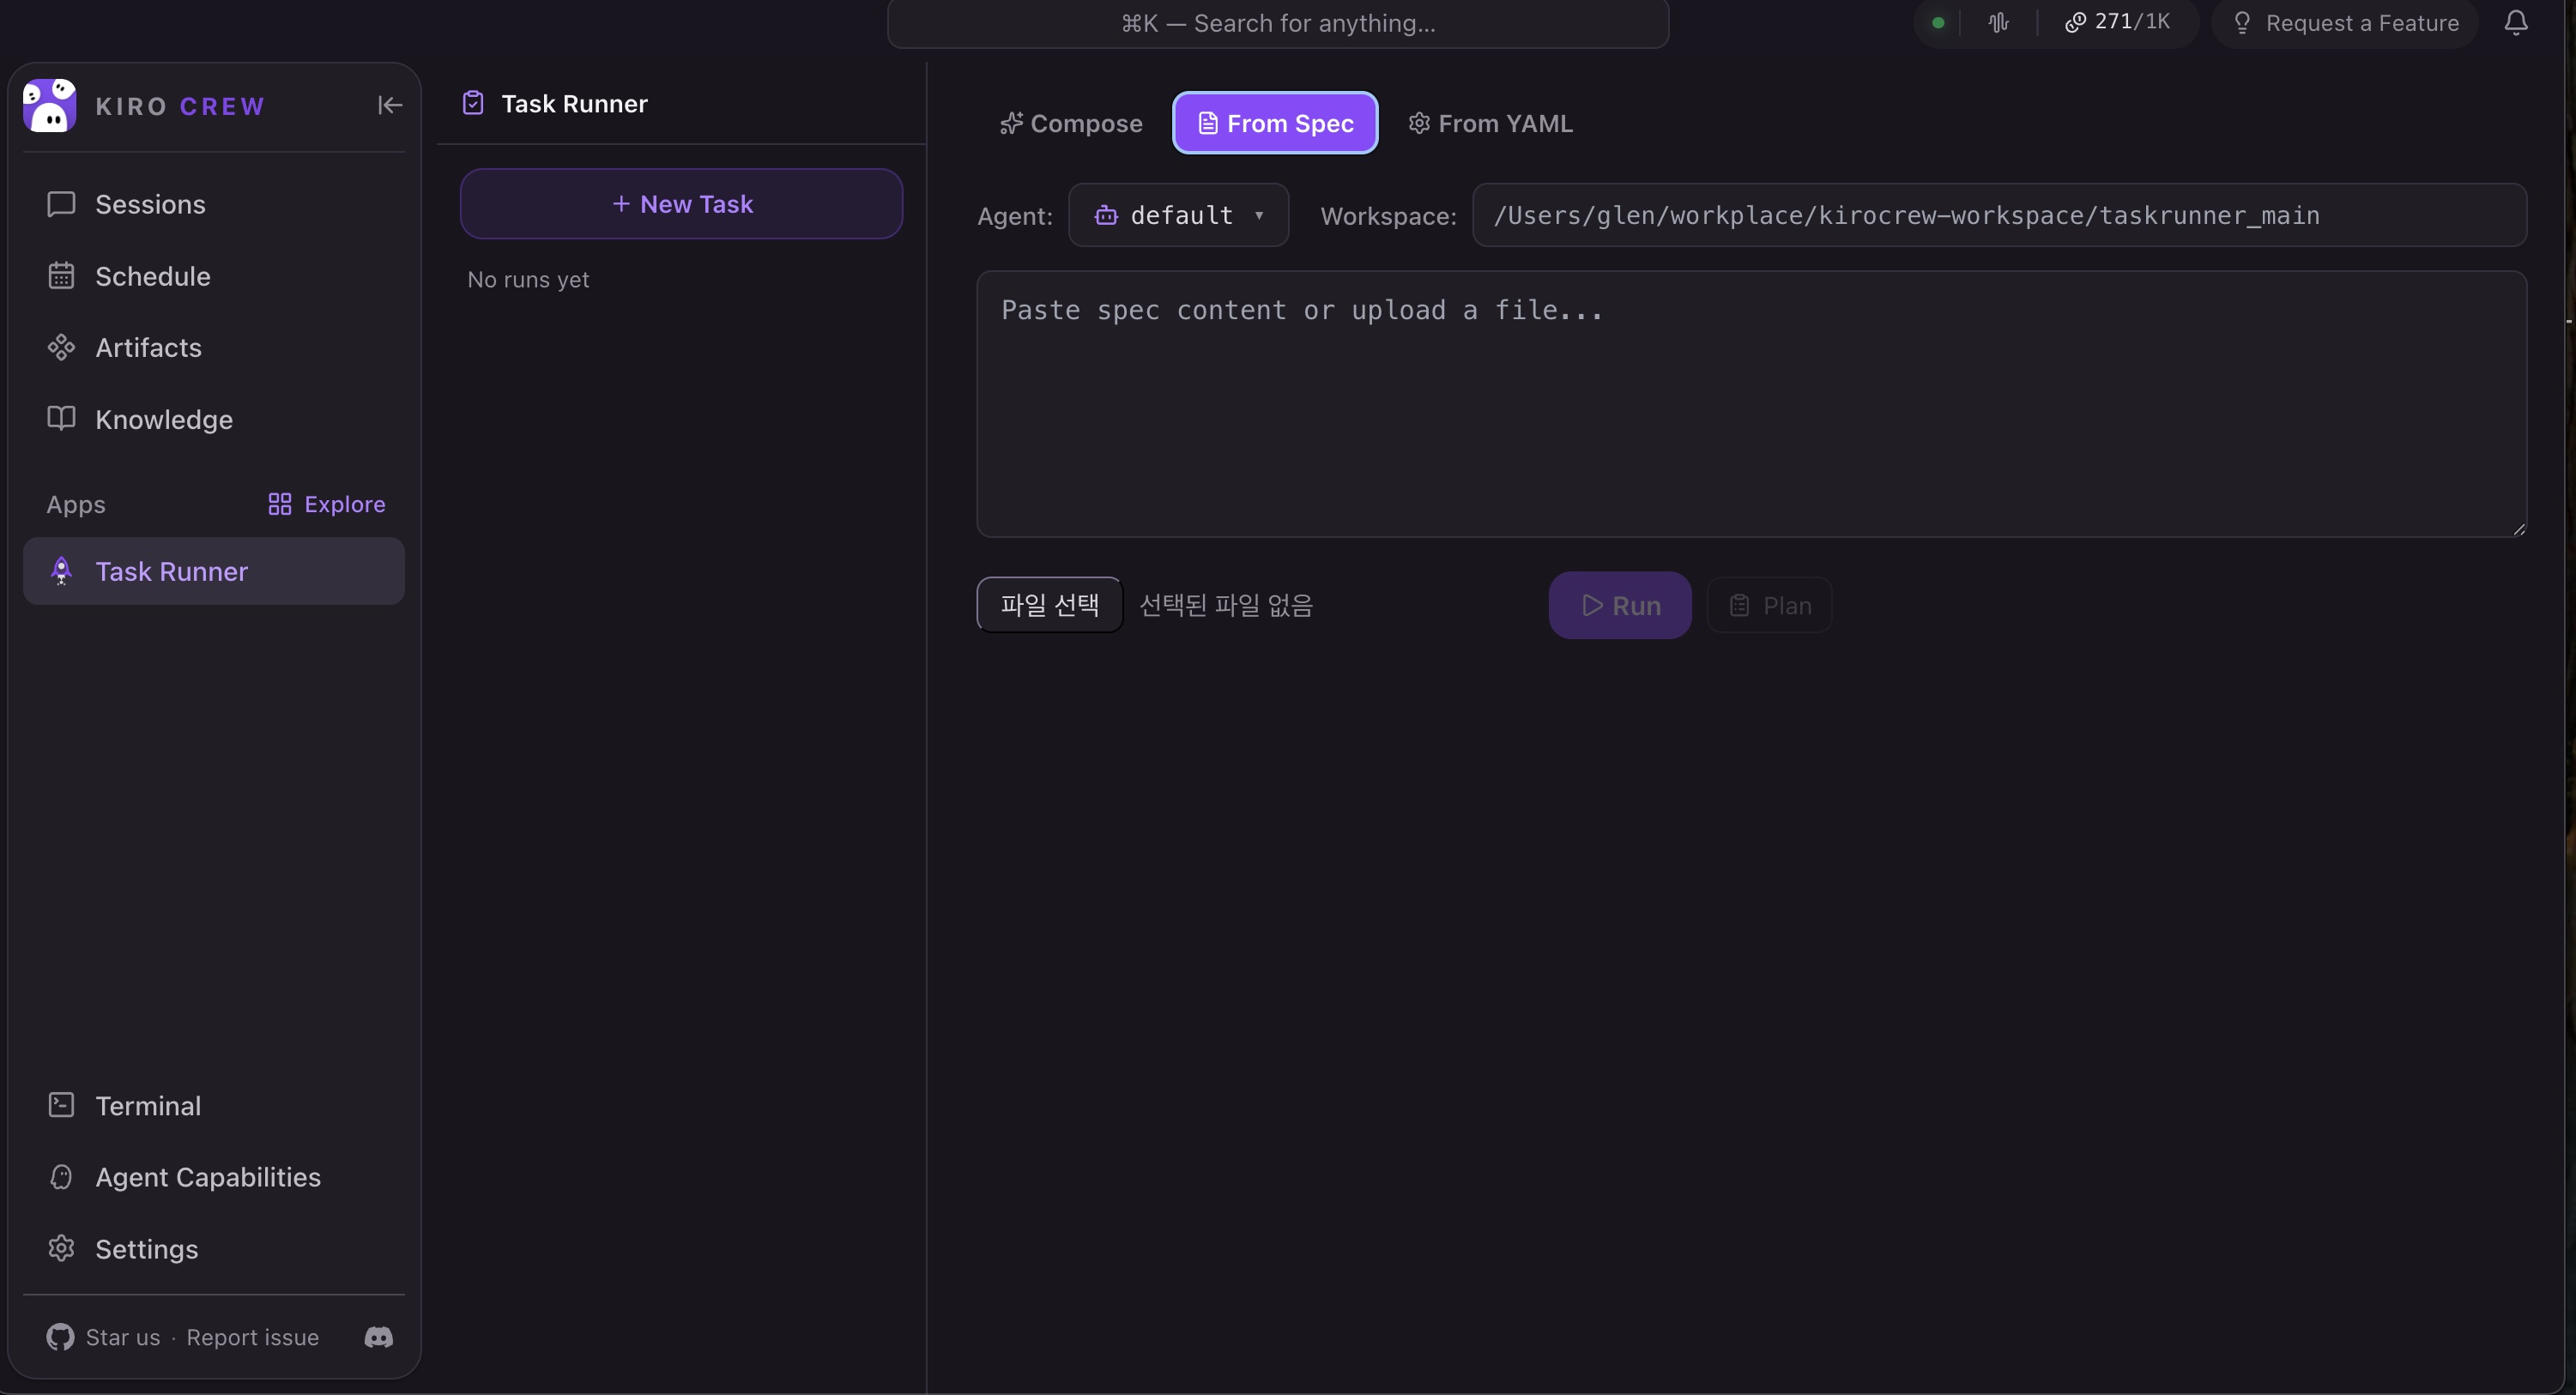Click the Sessions chat bubble icon
This screenshot has width=2576, height=1395.
(61, 204)
